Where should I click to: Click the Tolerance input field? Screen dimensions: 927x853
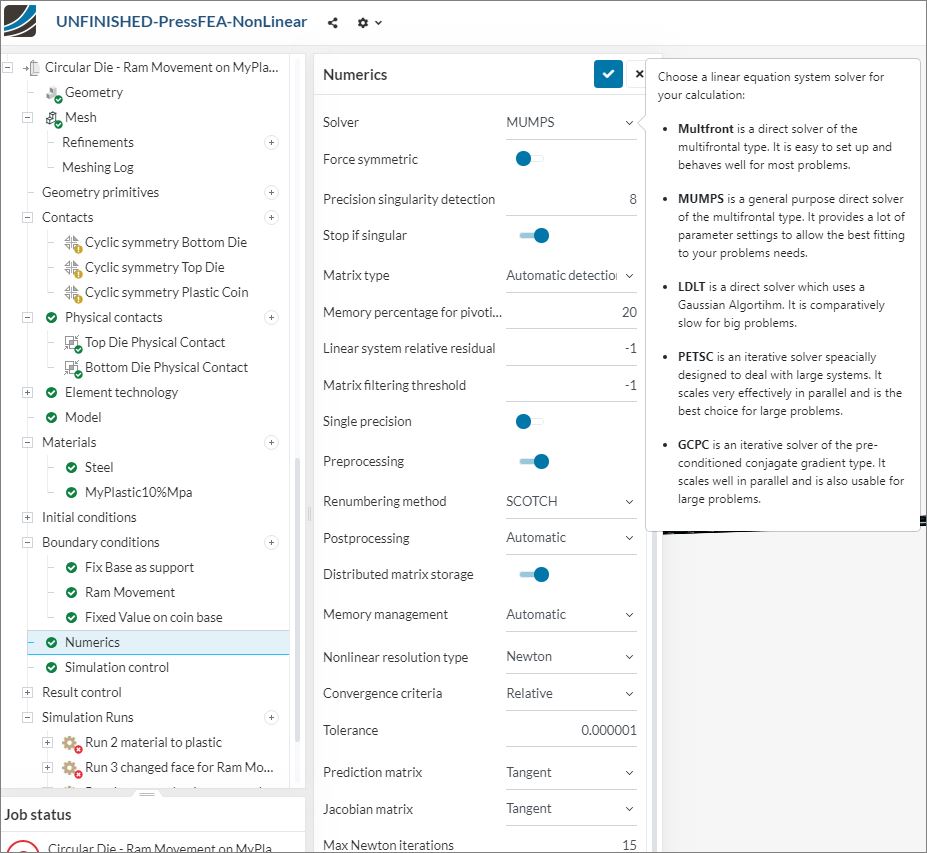[571, 731]
